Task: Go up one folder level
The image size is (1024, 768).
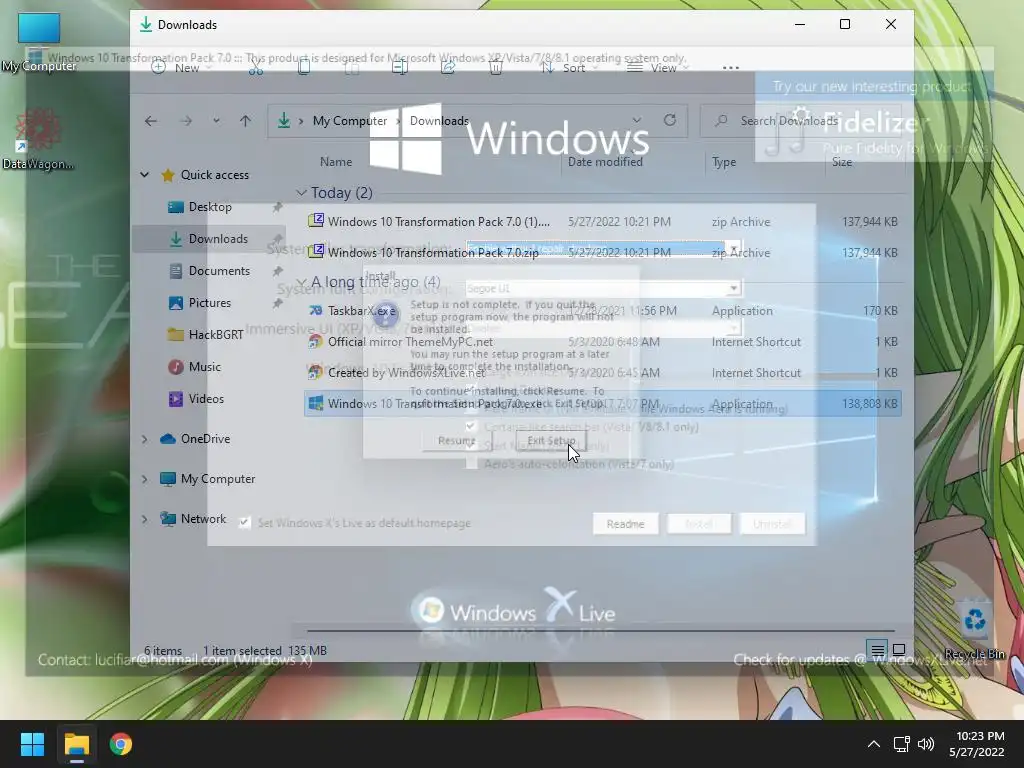Action: 246,121
